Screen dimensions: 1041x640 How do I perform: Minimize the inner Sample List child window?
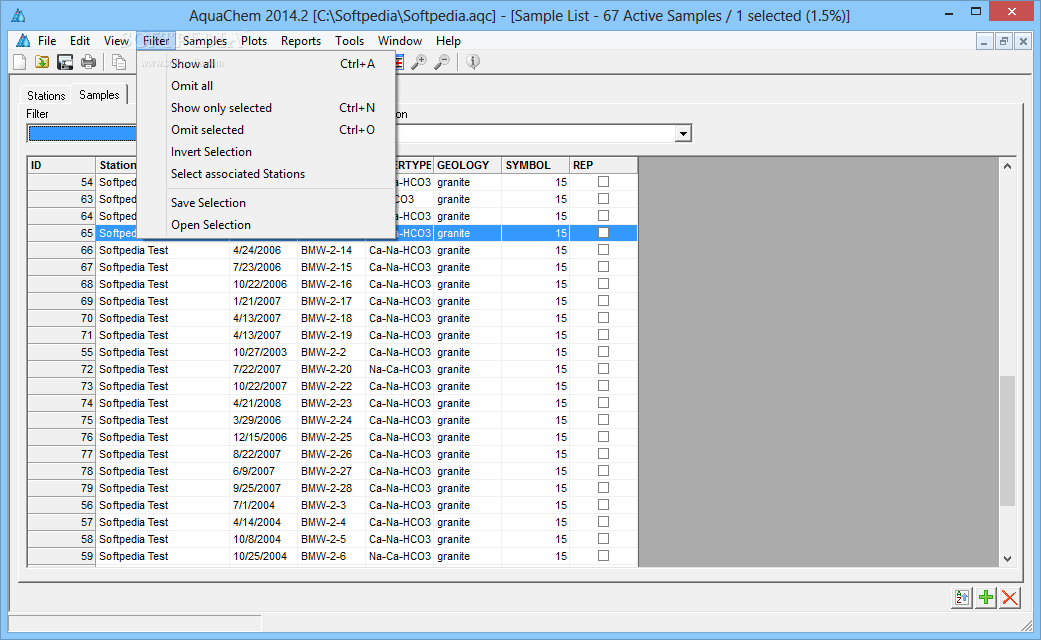(985, 41)
